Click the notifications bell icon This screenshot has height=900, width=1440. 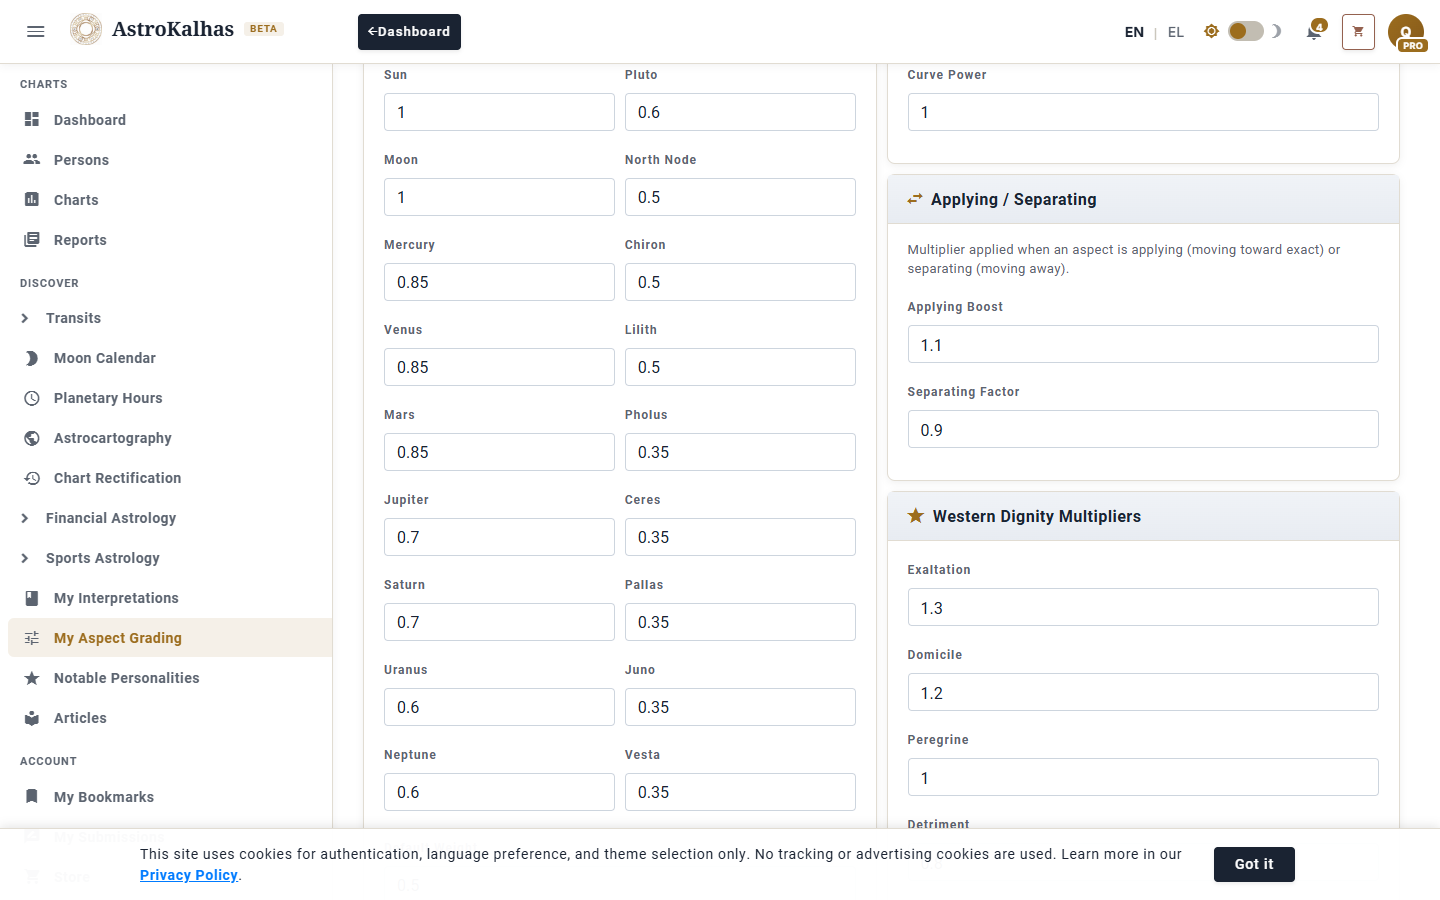point(1314,32)
